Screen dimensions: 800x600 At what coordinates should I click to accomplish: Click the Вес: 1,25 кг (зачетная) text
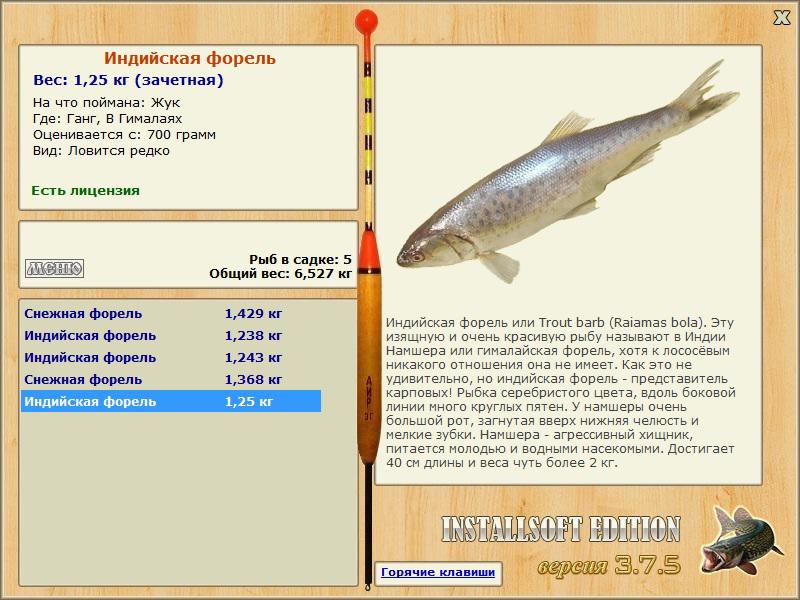[128, 80]
